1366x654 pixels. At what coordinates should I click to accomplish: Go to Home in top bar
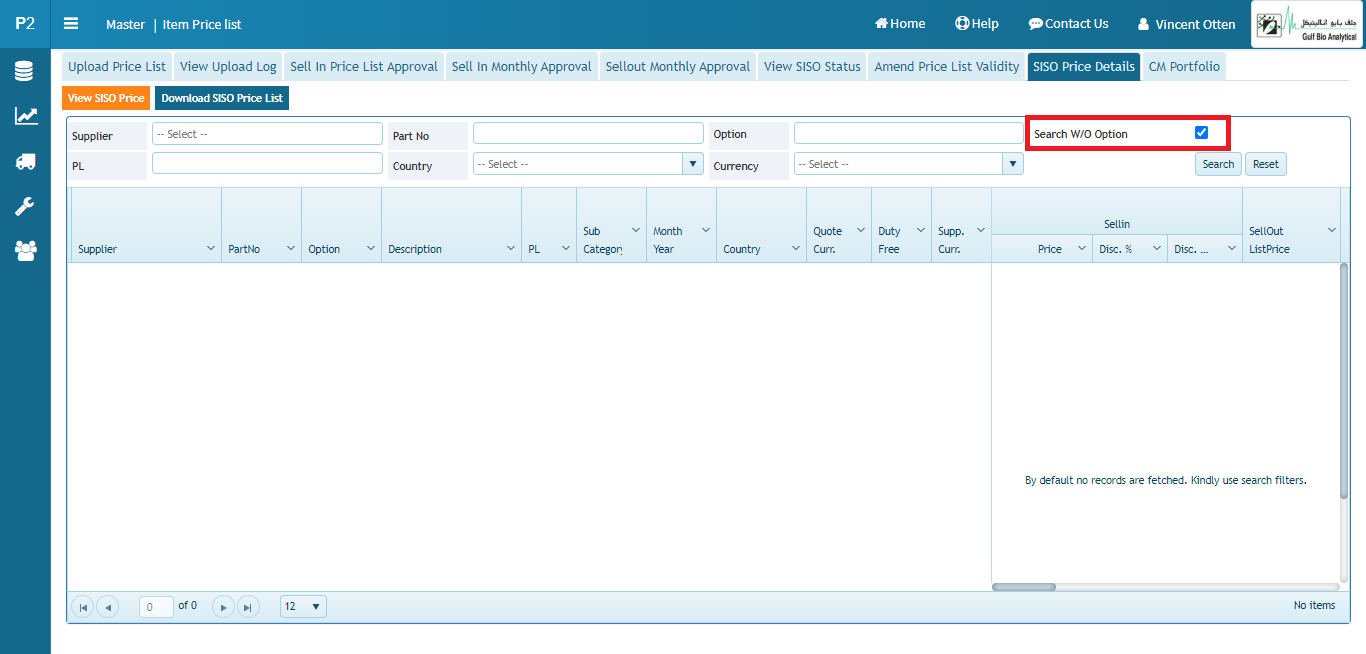pos(900,24)
